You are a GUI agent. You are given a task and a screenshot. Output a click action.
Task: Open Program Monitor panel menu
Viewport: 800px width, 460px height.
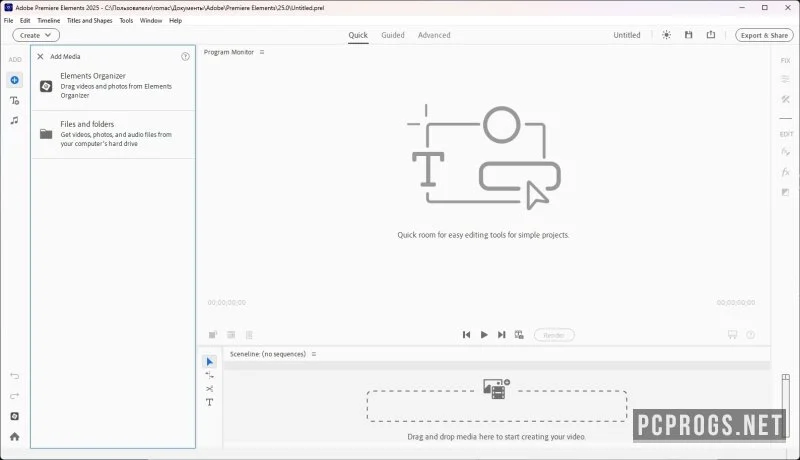(x=262, y=52)
